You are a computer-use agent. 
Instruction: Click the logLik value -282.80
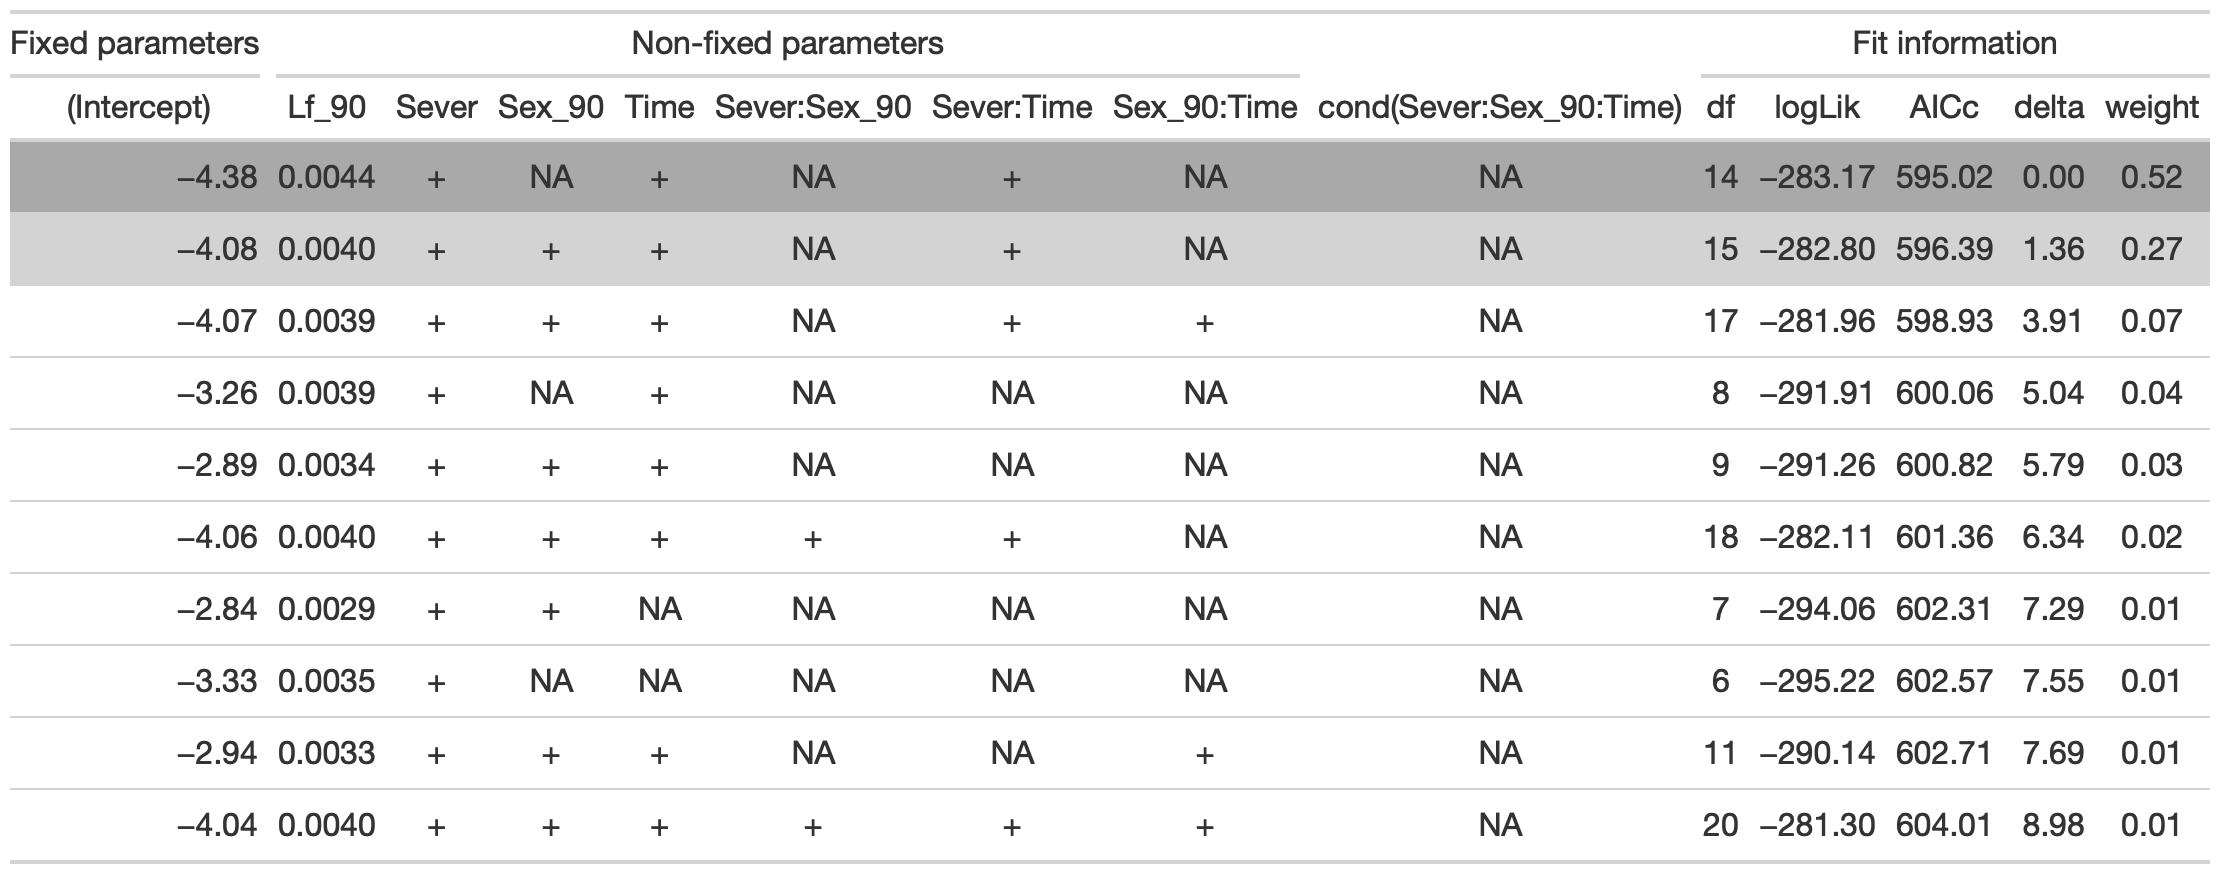[x=1812, y=250]
